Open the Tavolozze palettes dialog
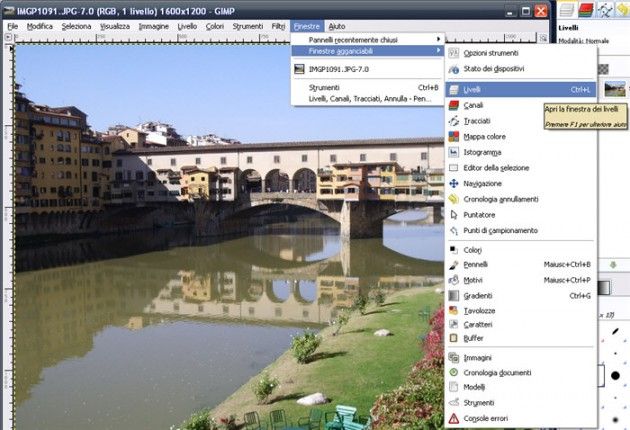This screenshot has height=430, width=630. coord(521,311)
